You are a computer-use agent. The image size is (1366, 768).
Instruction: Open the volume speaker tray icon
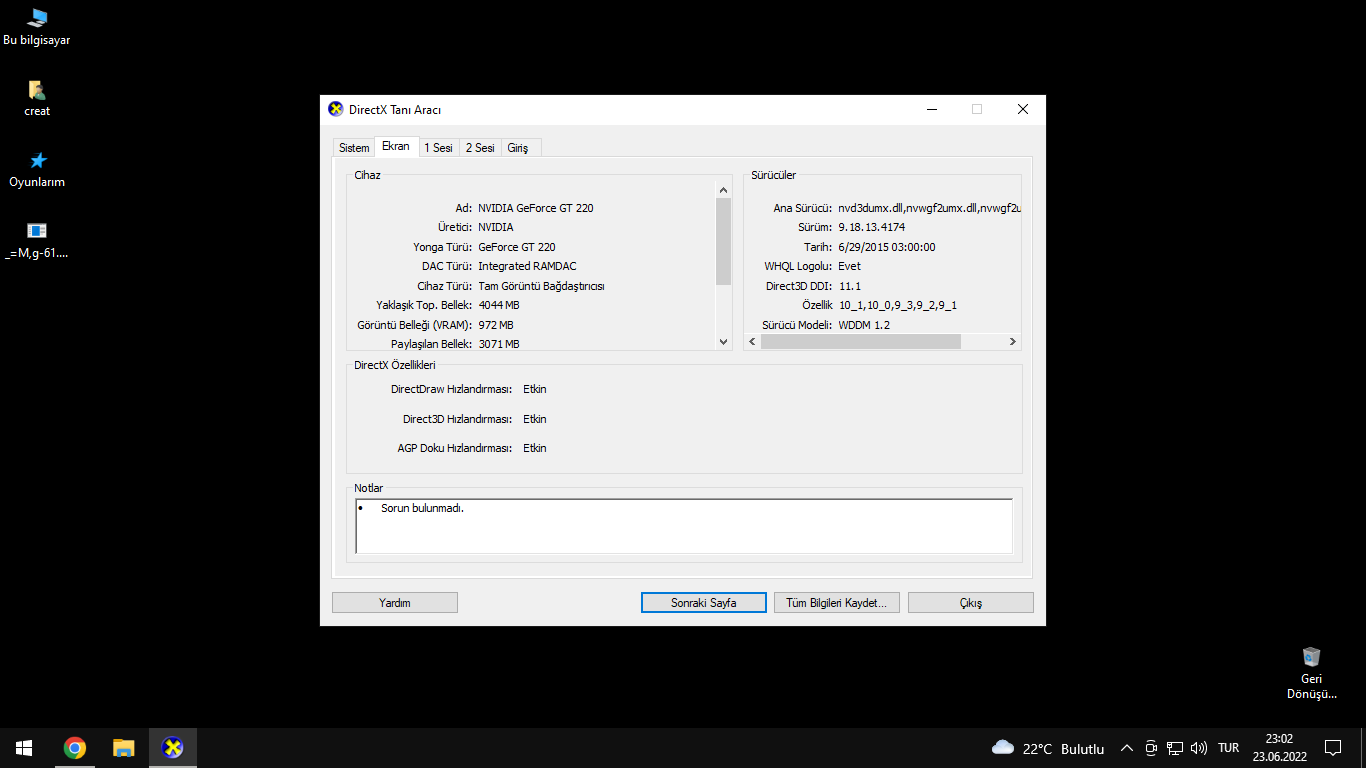click(1199, 748)
